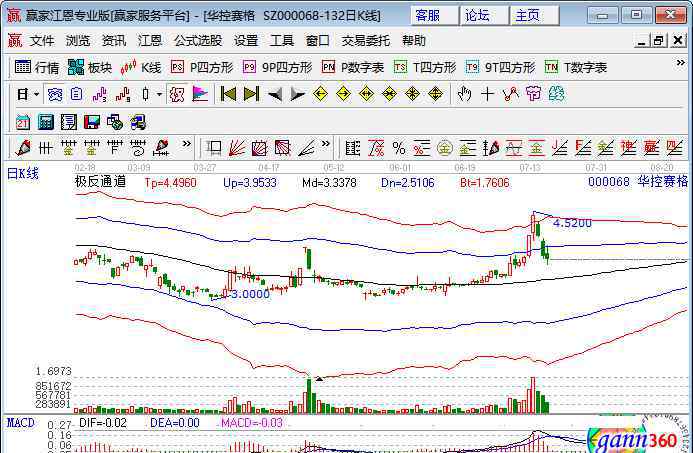693x453 pixels.
Task: Open the calculator icon
Action: [46, 122]
